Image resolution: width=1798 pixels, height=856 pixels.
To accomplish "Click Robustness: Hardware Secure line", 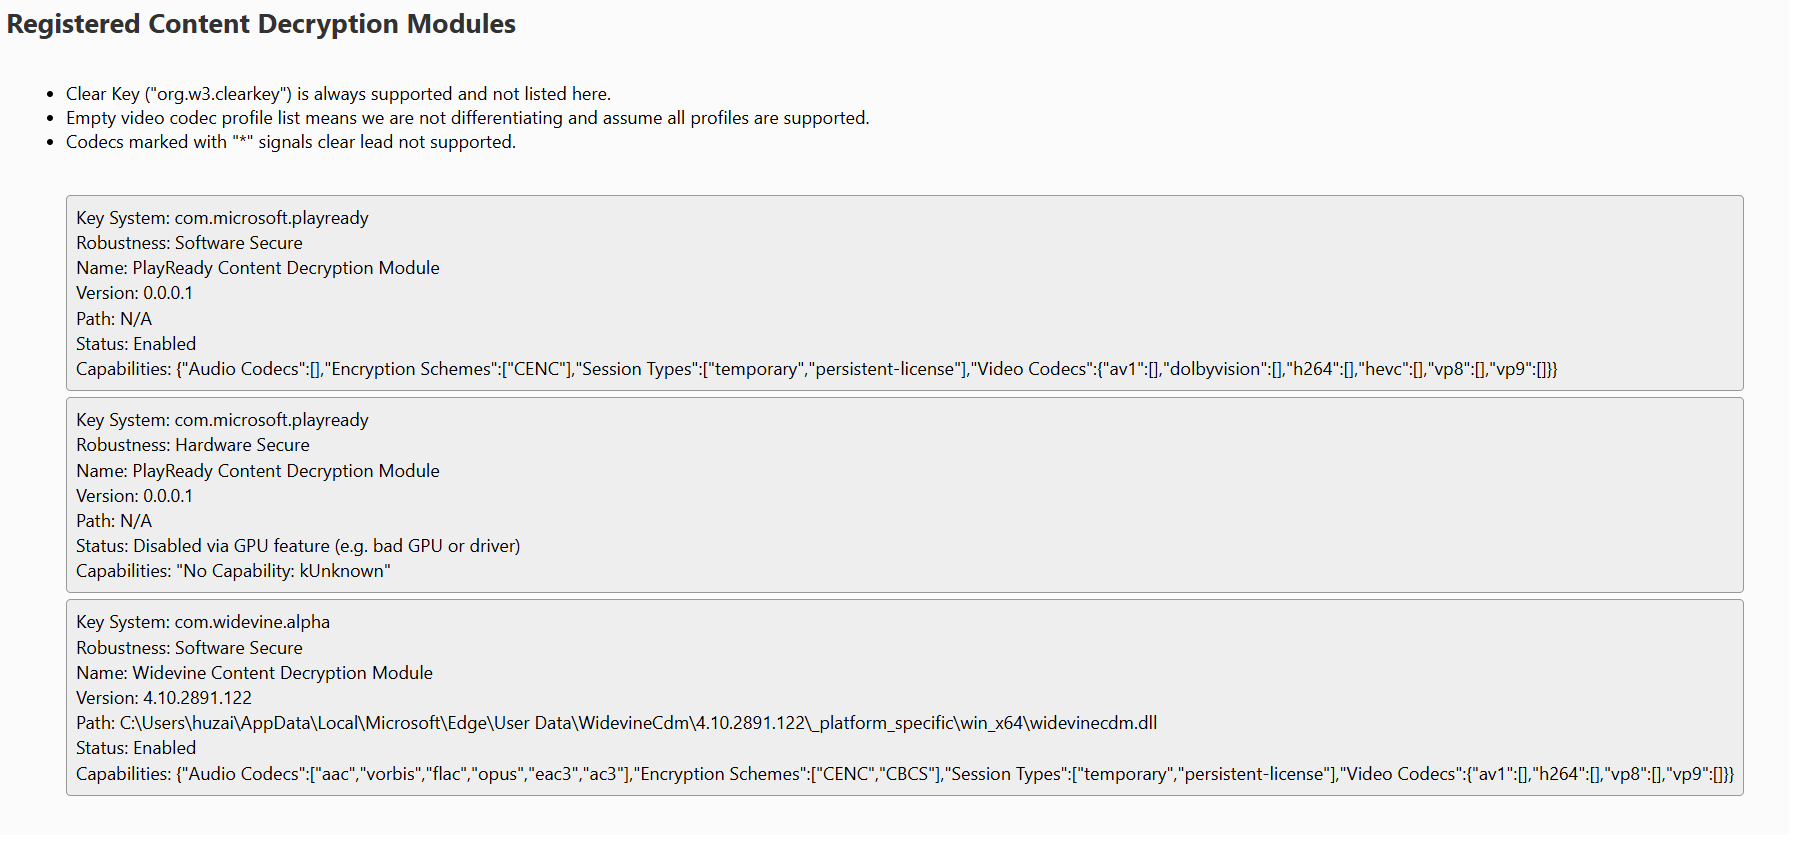I will coord(193,445).
